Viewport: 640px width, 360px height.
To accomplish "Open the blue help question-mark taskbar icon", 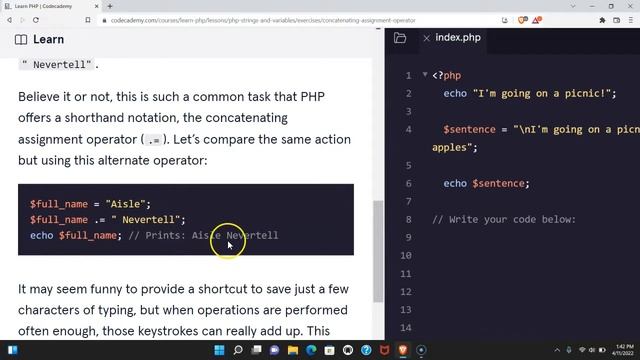I will [366, 350].
